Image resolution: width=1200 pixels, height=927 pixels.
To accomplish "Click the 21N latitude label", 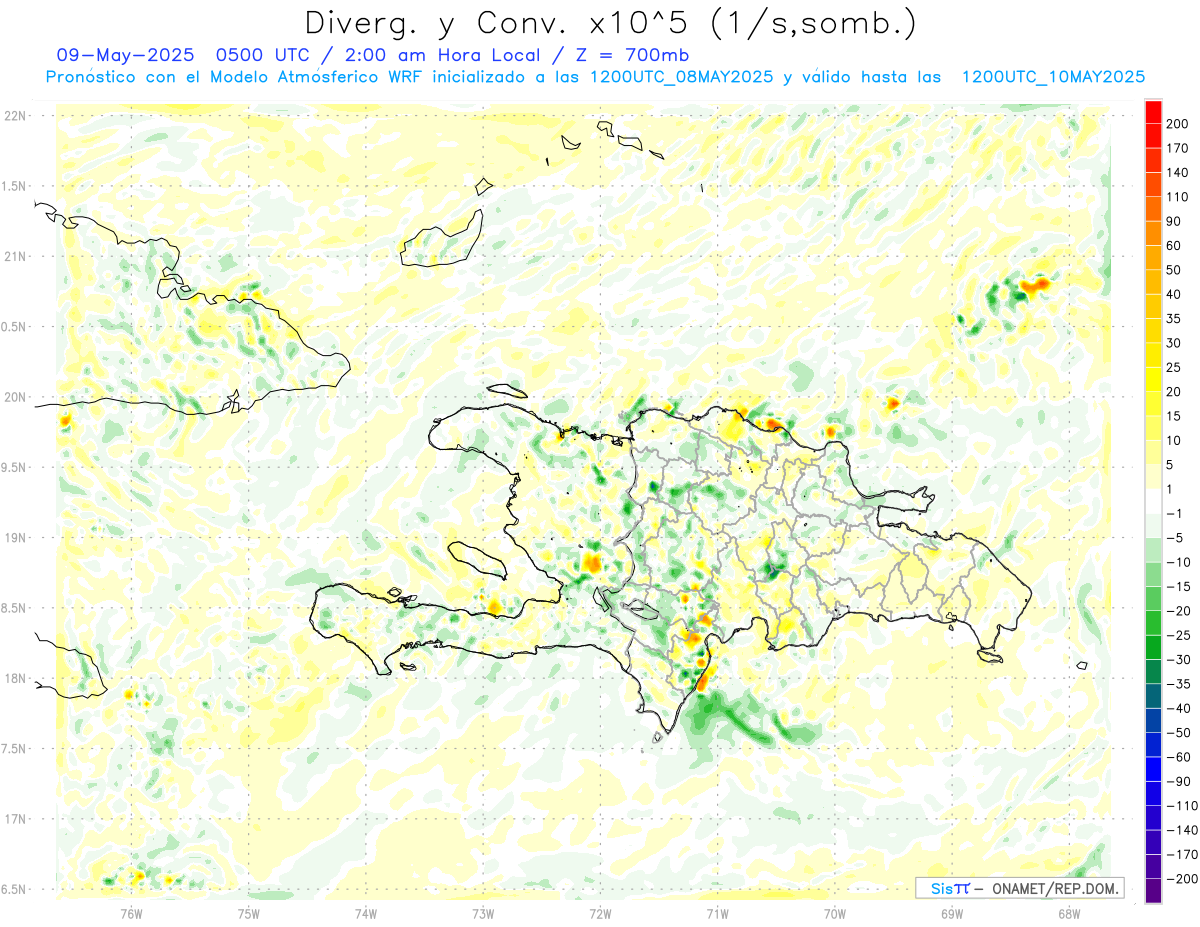I will 15,256.
